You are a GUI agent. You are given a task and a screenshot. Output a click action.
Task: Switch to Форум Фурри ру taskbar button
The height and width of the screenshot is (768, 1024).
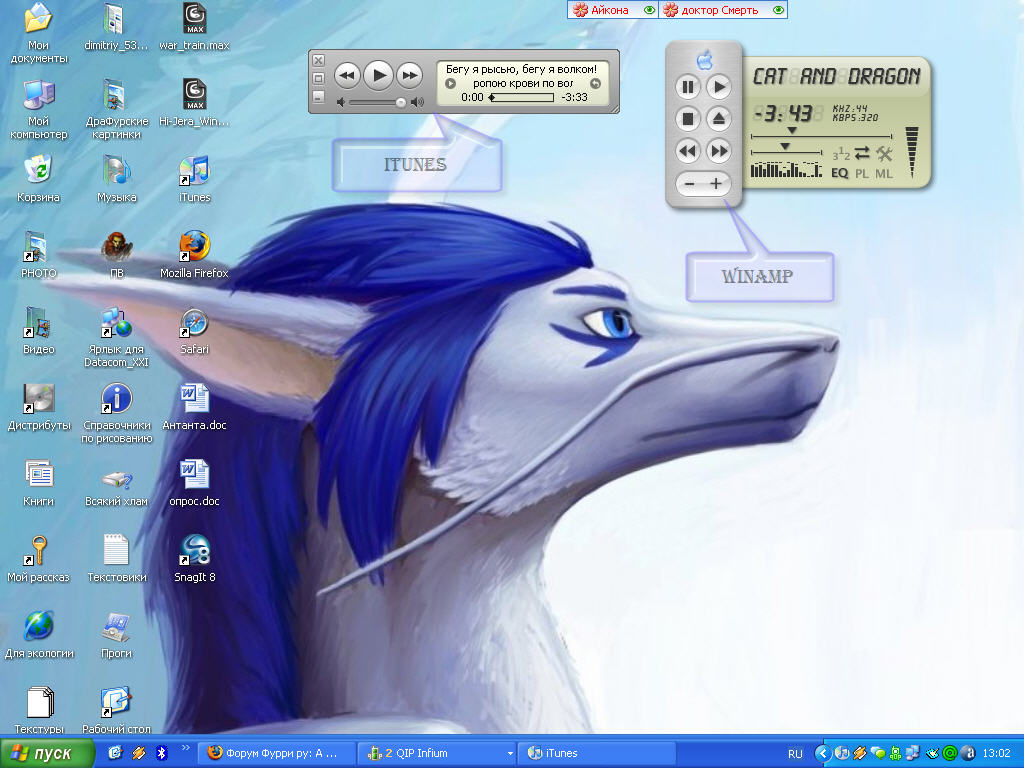[x=278, y=753]
